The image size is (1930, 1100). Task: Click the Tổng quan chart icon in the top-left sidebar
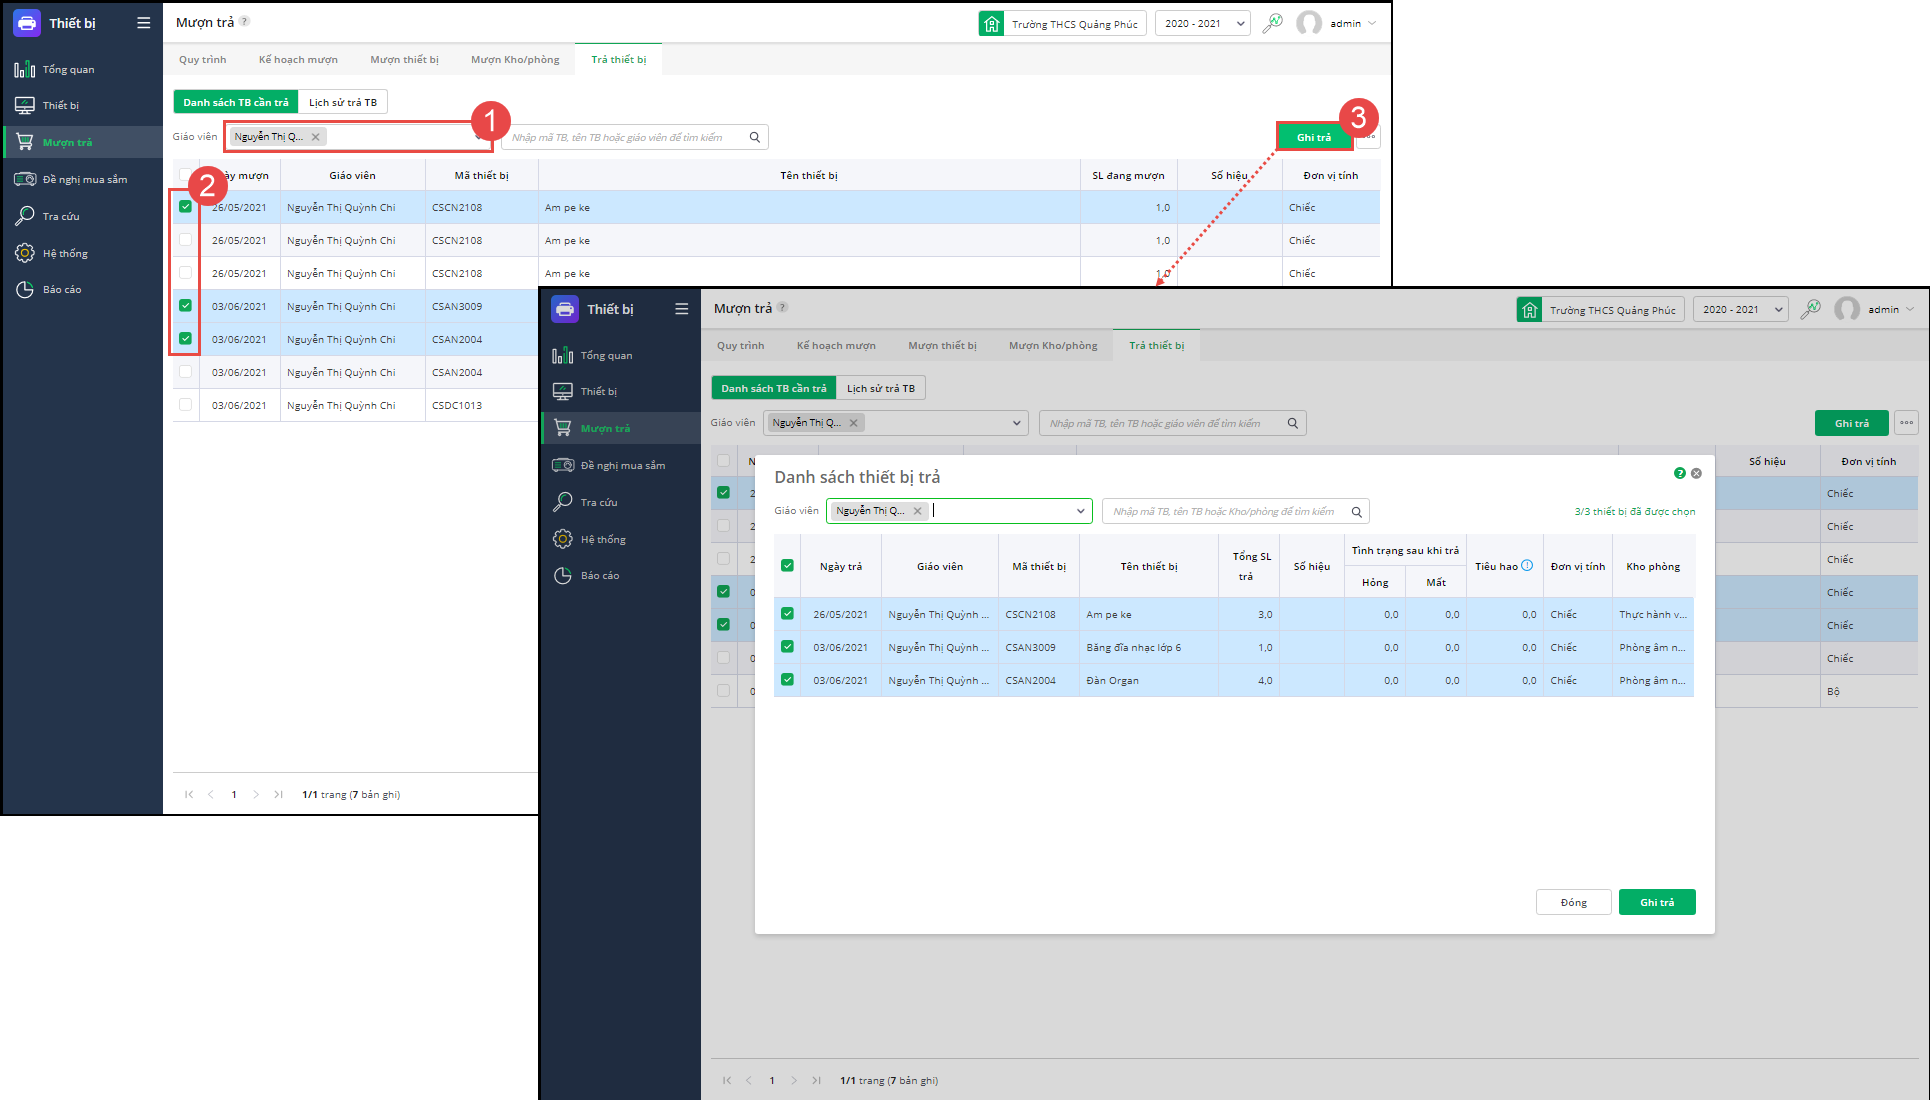click(x=25, y=69)
